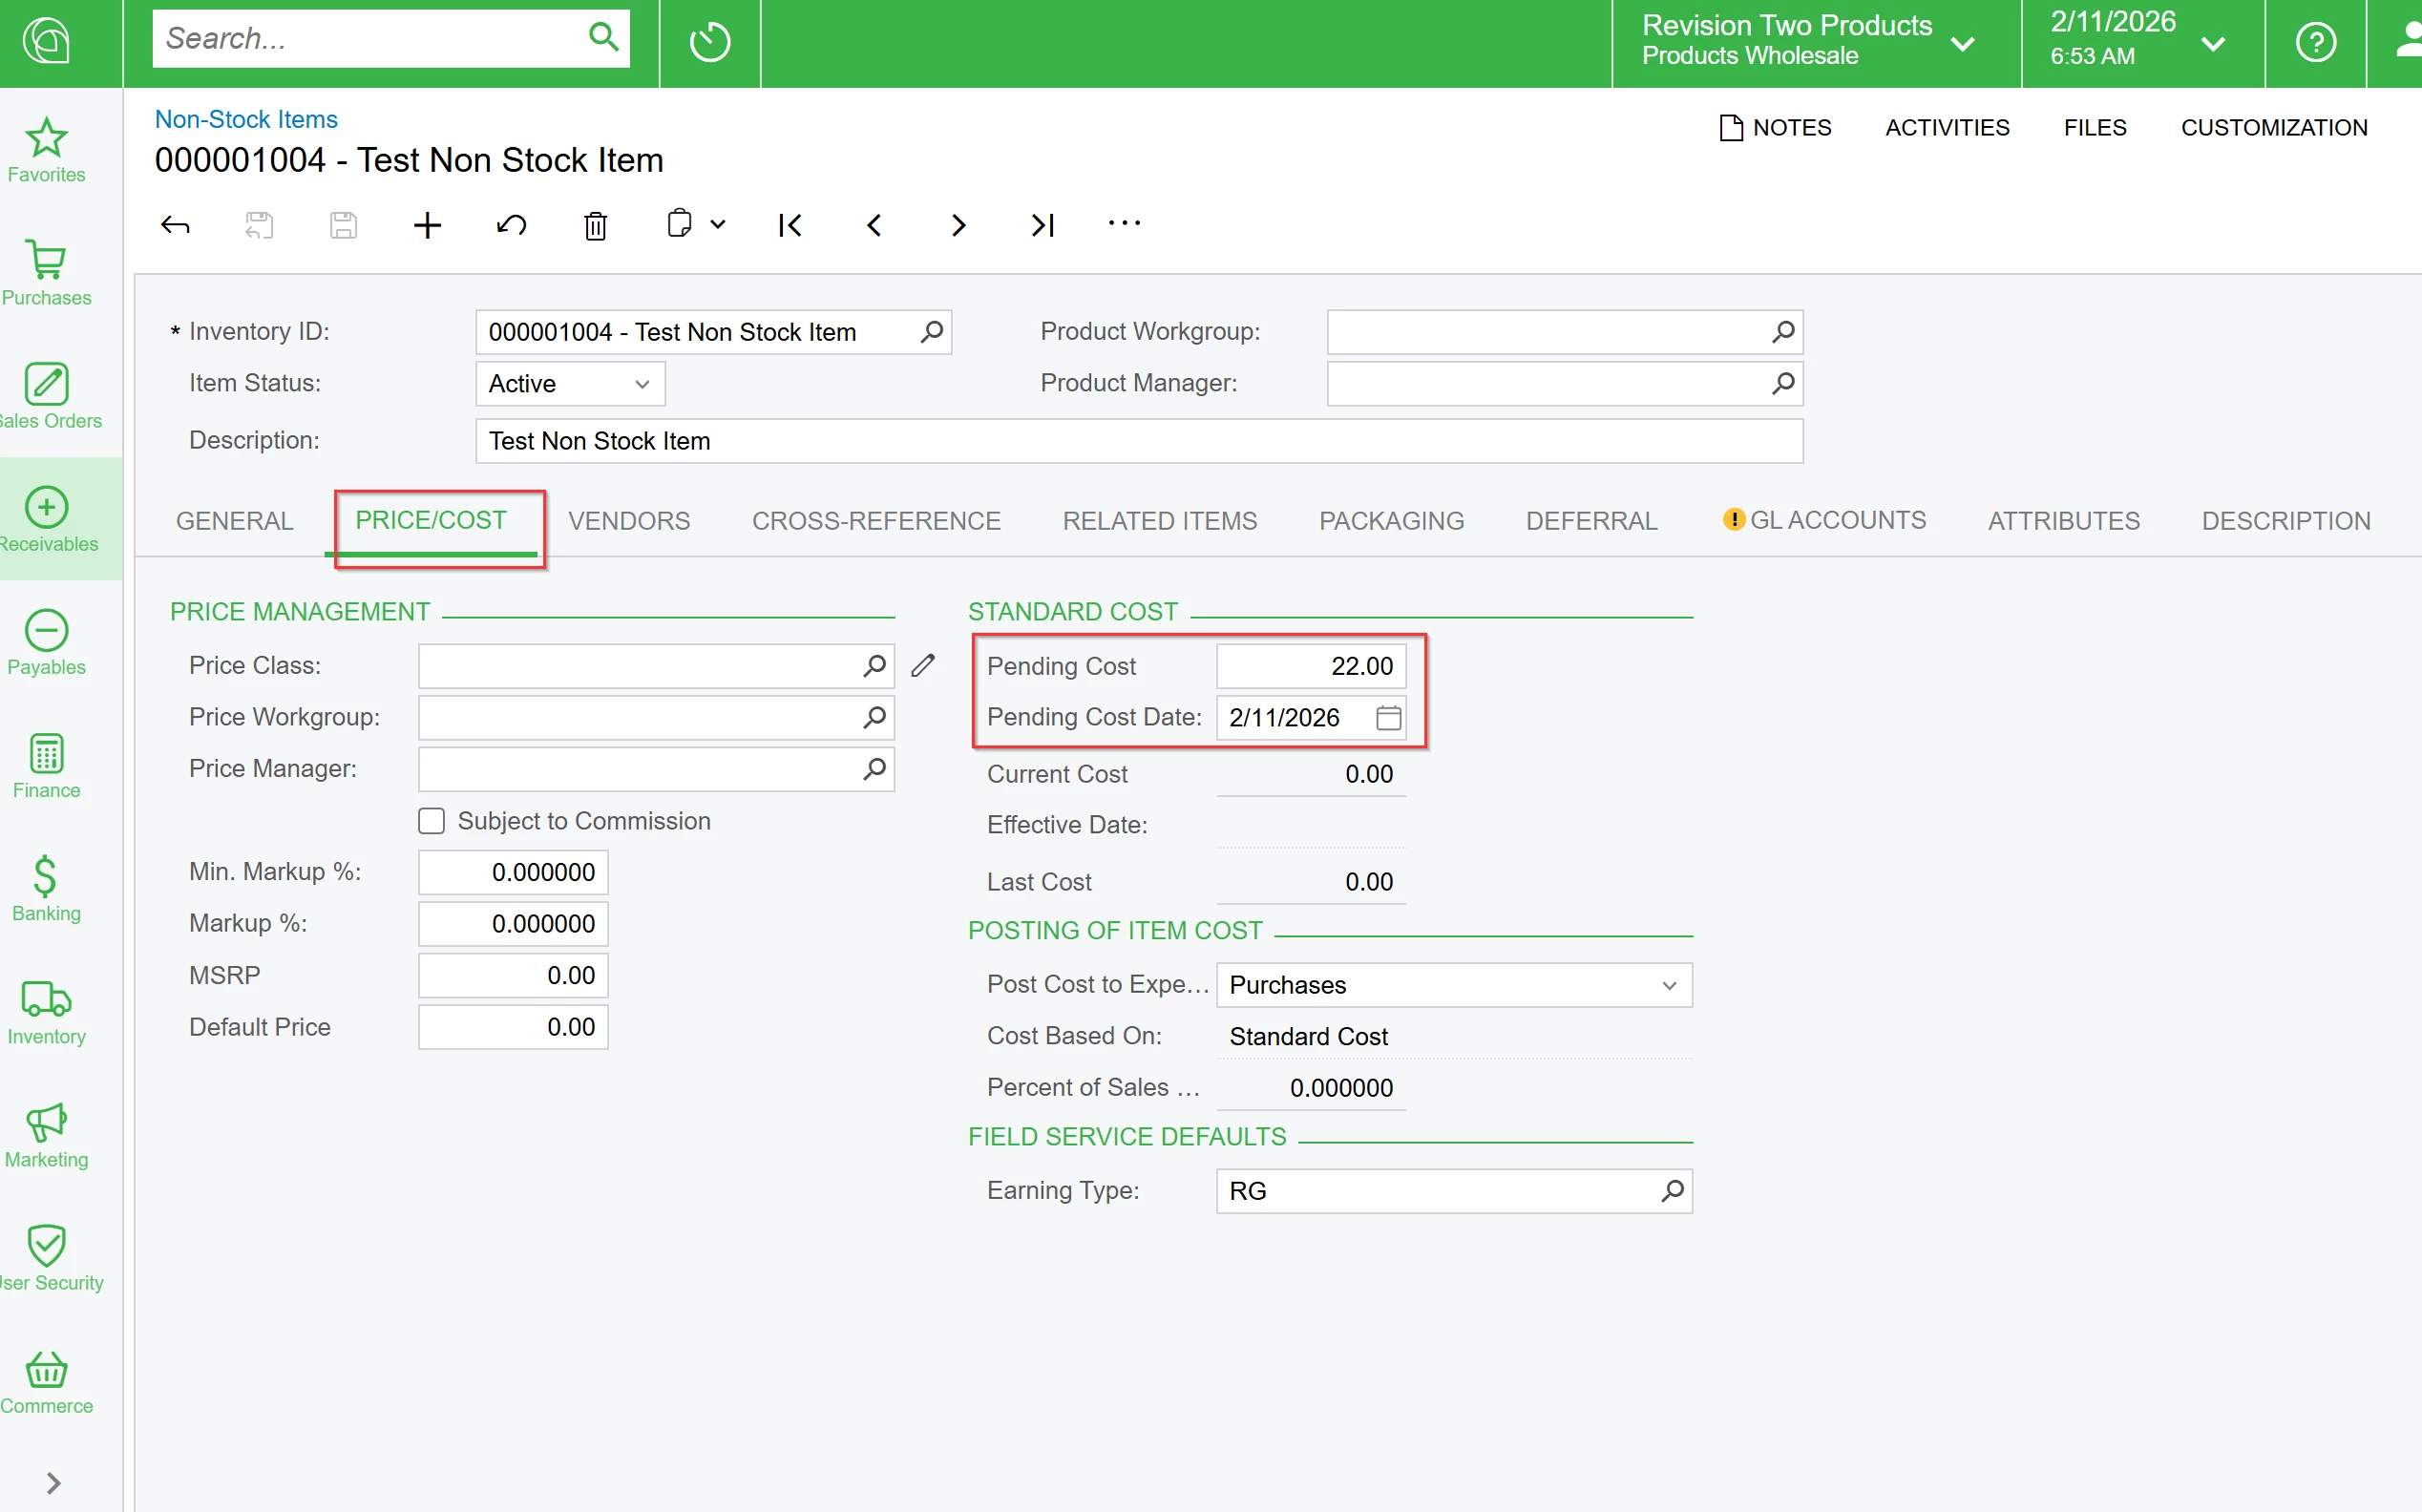Open the Revision Two Products company selector
This screenshot has width=2422, height=1512.
pos(1807,41)
